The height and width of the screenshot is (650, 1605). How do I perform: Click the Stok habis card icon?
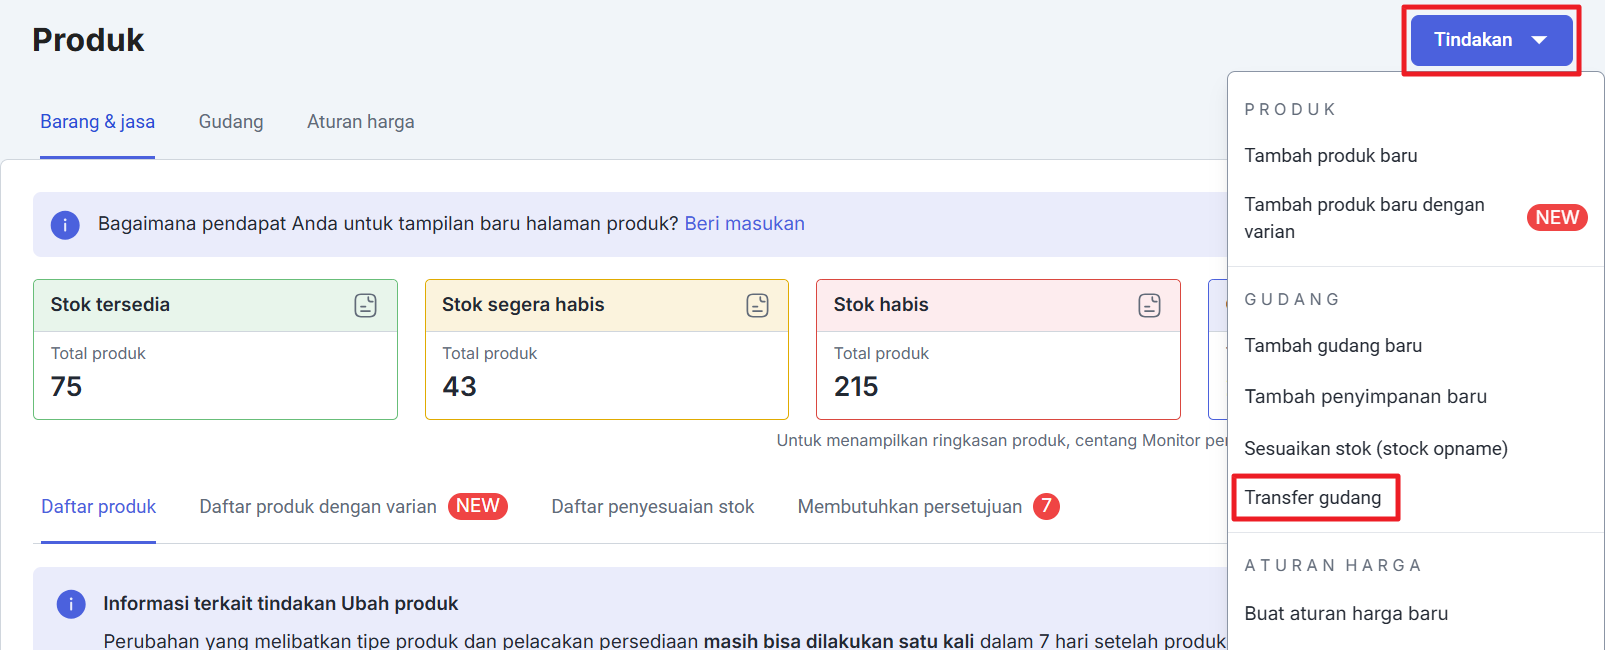[1149, 305]
